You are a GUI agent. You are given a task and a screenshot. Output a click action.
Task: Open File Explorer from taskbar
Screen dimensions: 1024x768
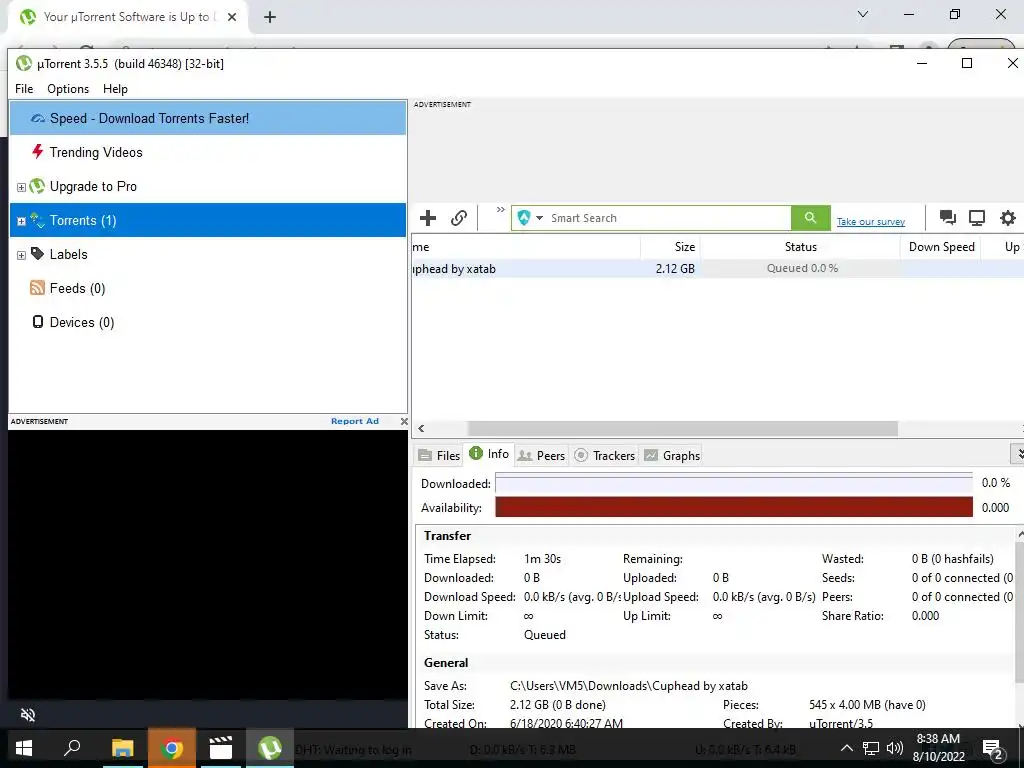[122, 748]
